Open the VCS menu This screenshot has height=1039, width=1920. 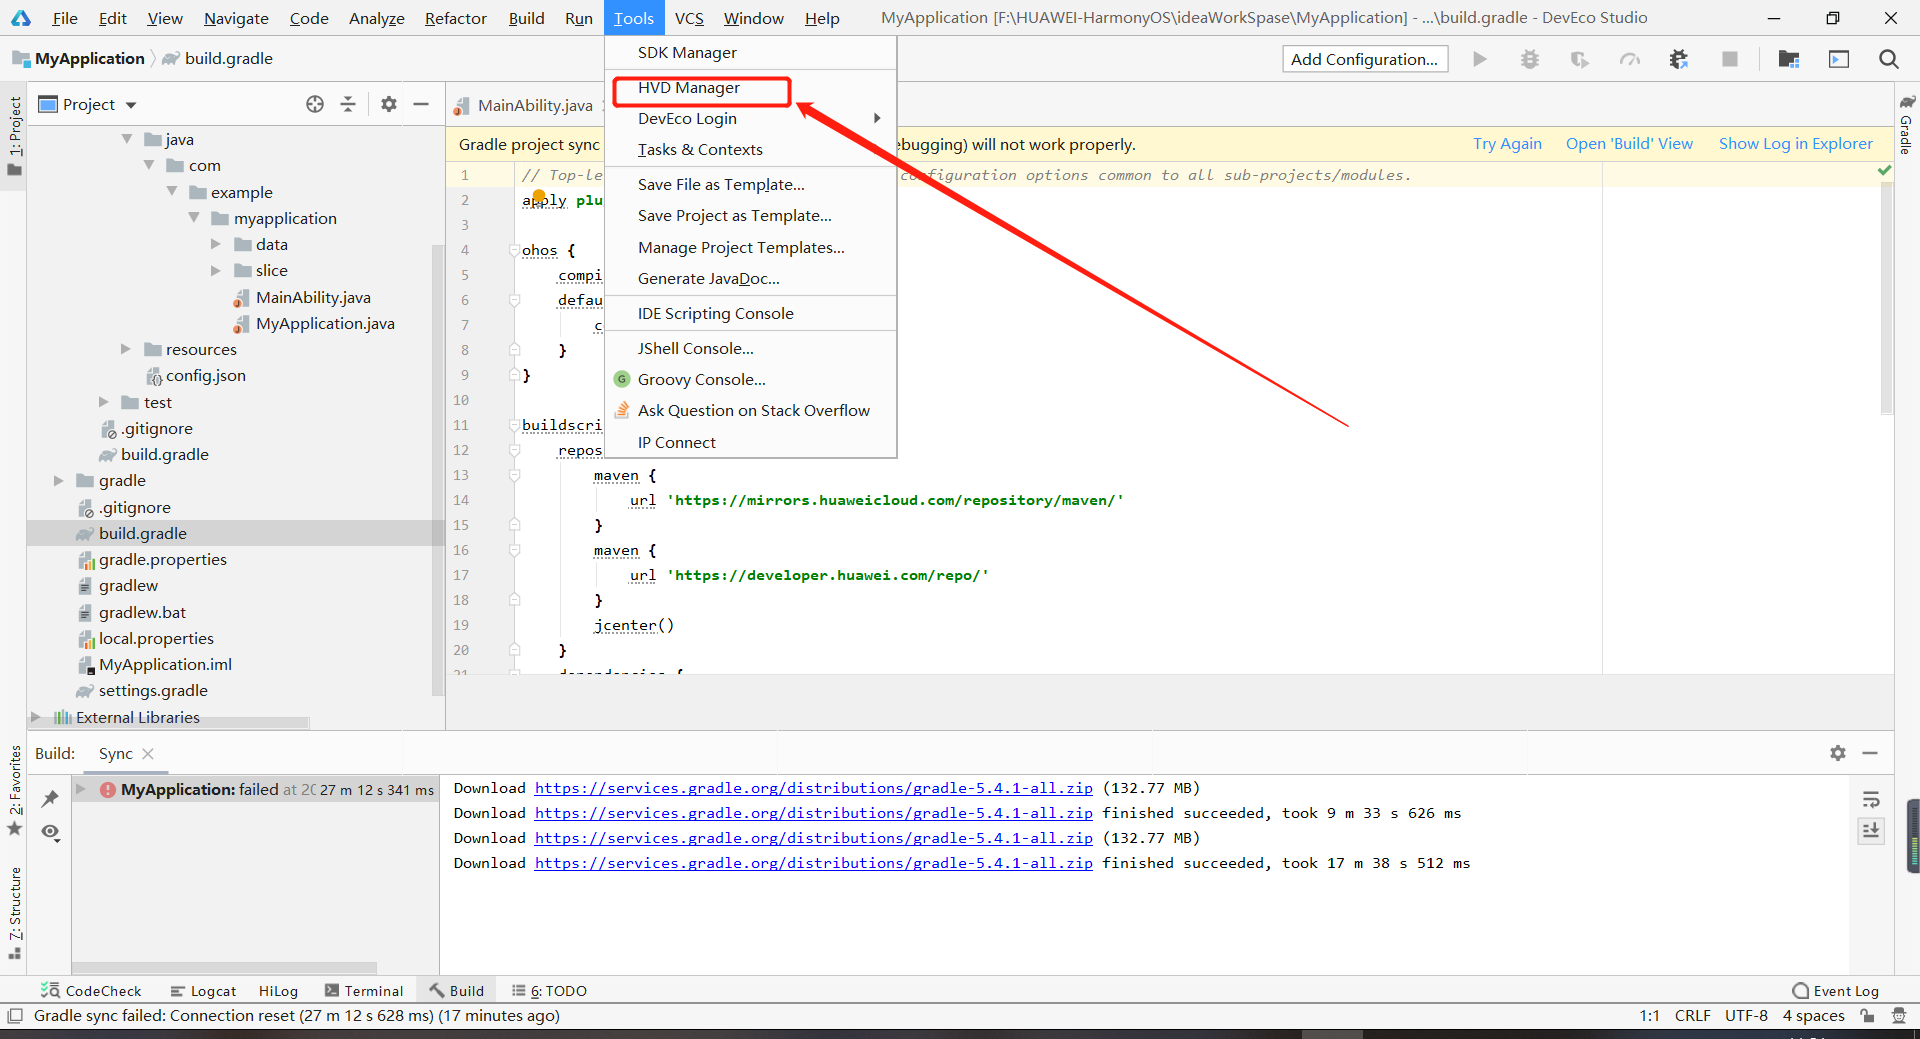[x=689, y=18]
